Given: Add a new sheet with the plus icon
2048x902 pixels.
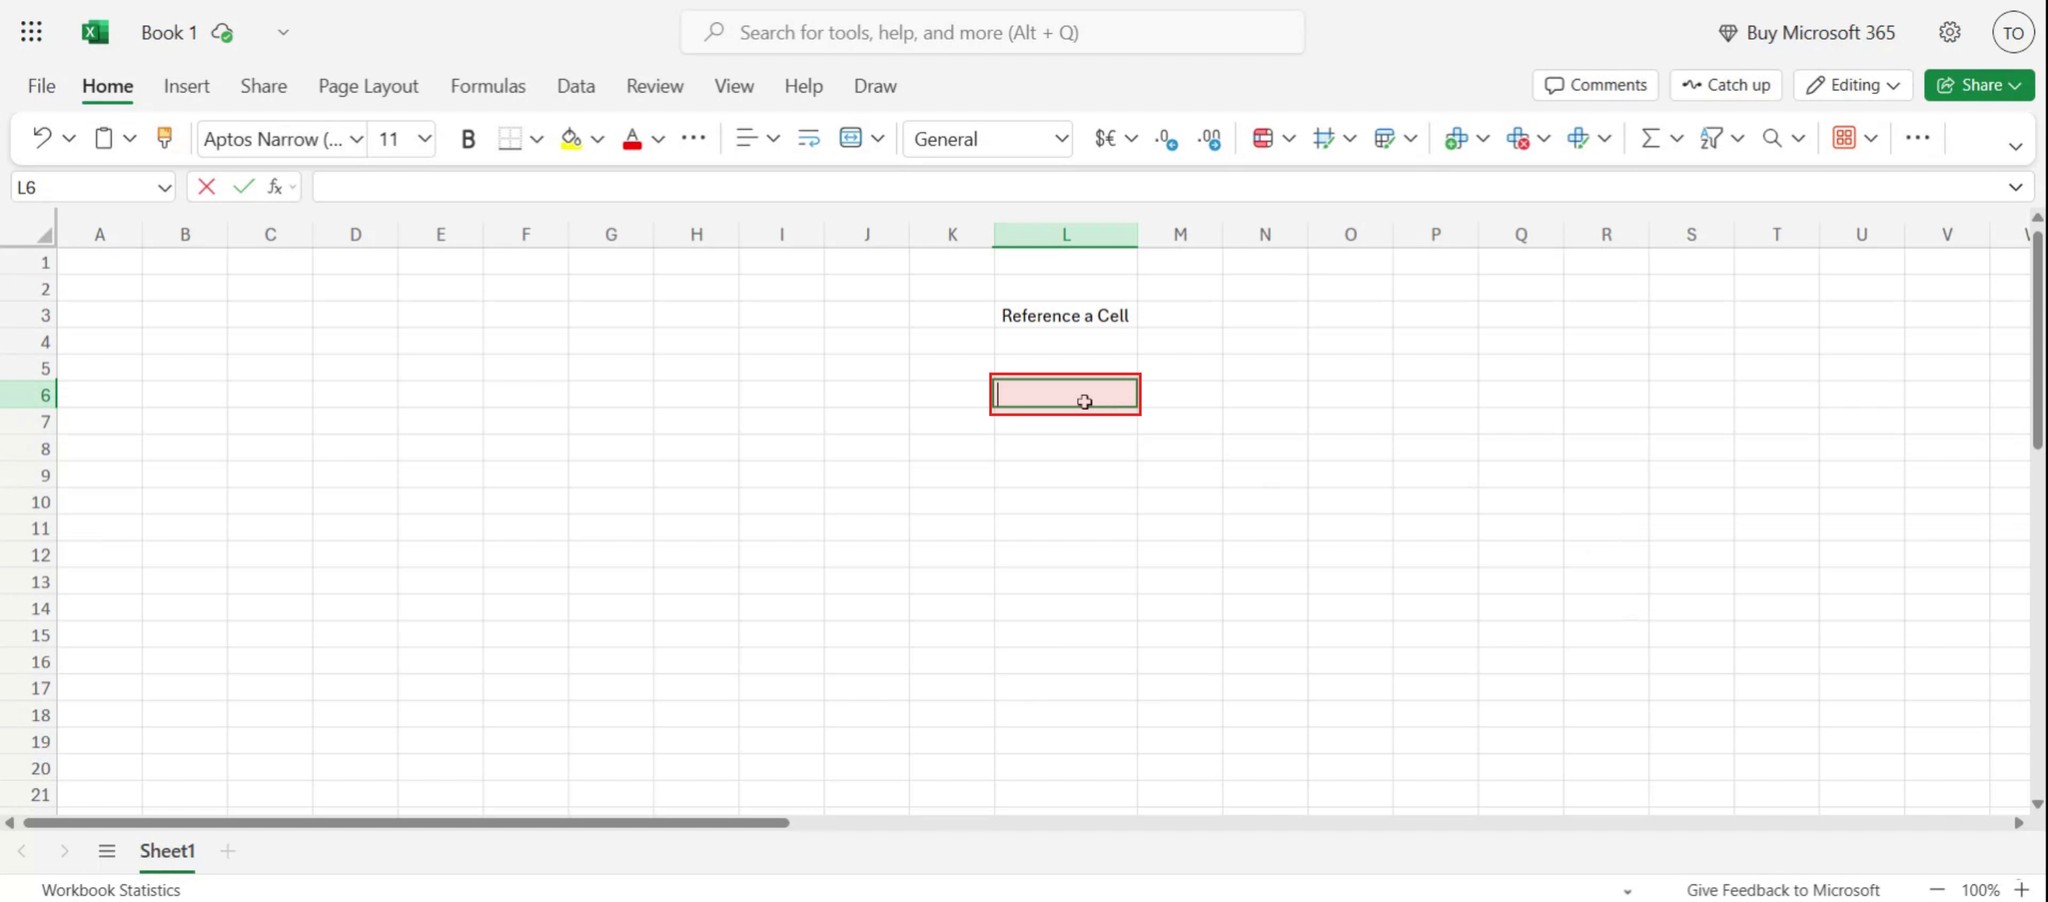Looking at the screenshot, I should pos(227,851).
